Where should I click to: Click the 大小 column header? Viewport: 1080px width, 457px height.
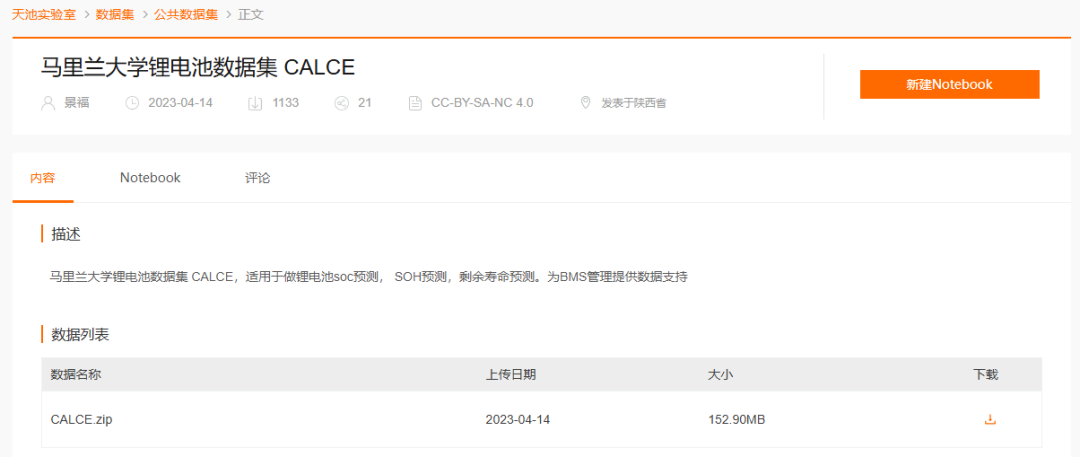(x=721, y=375)
